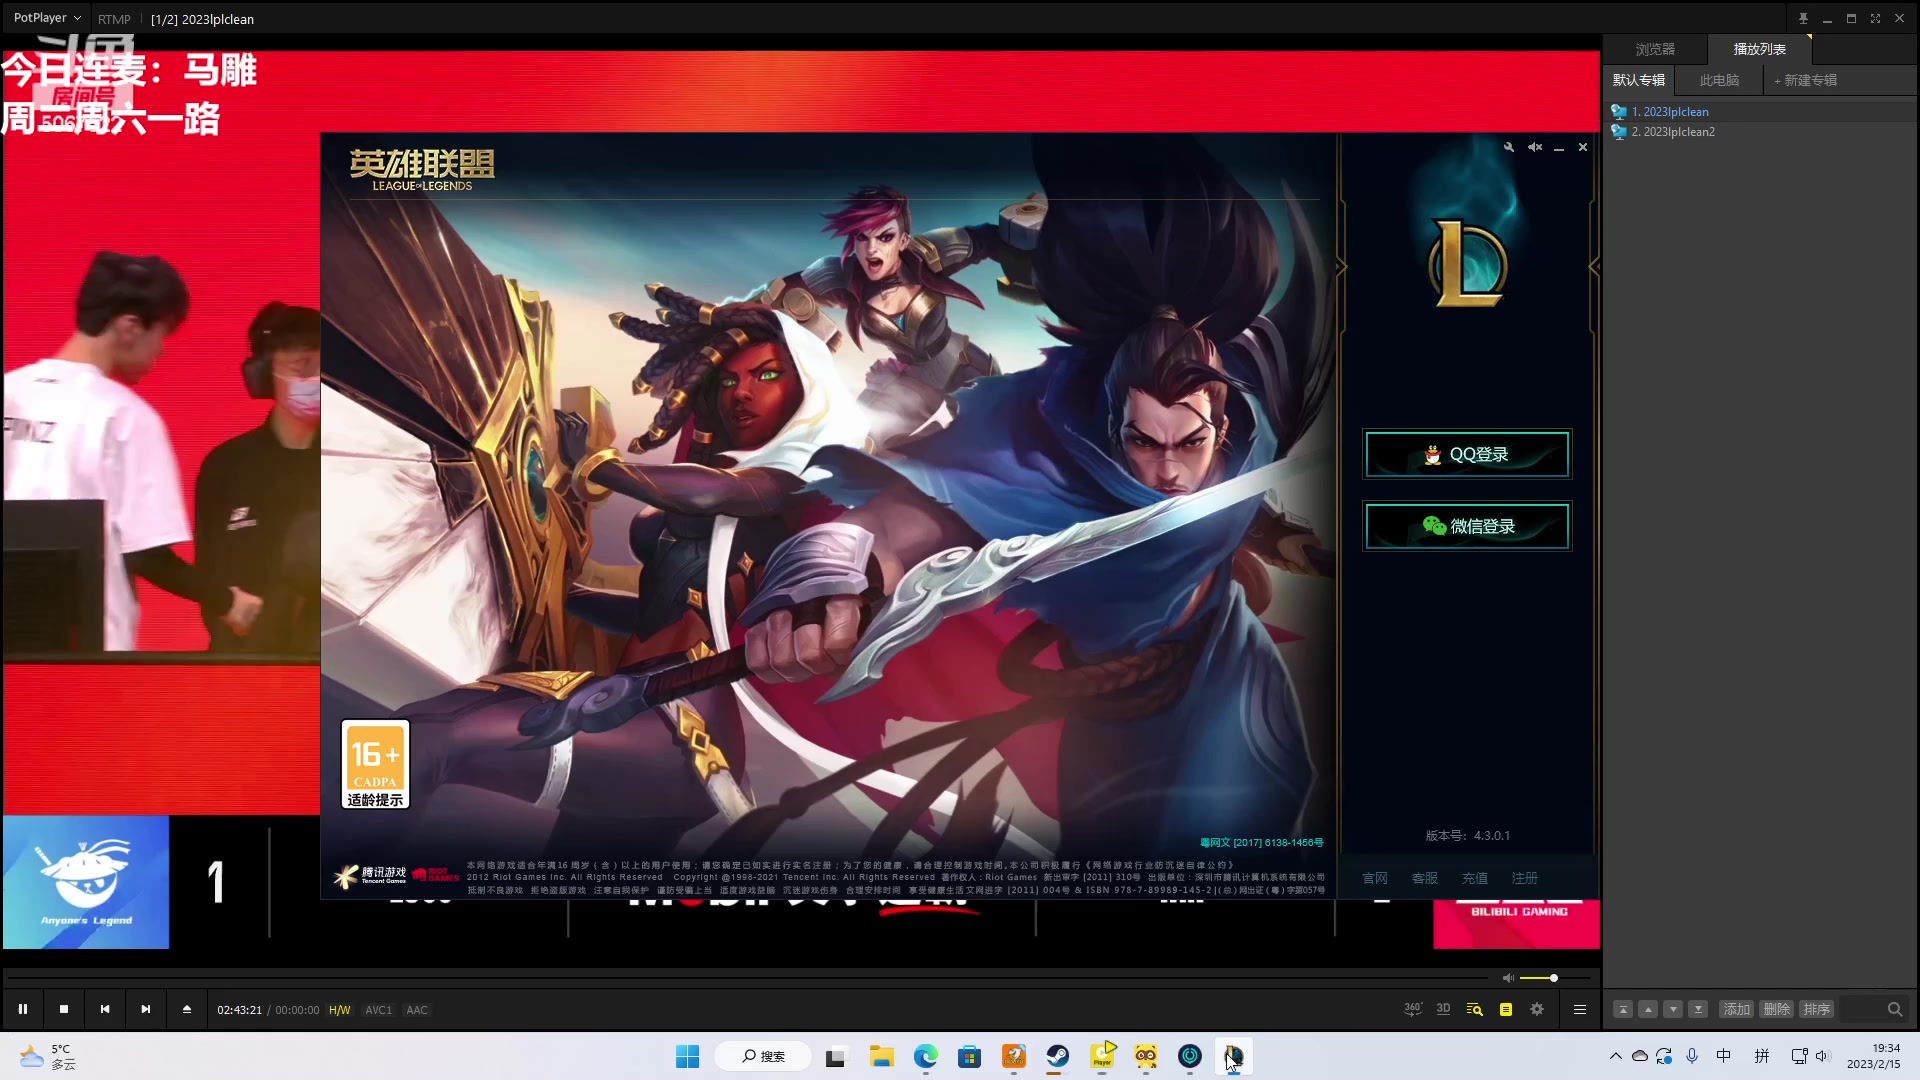Toggle the 3D video mode icon
This screenshot has width=1920, height=1080.
pyautogui.click(x=1443, y=1009)
